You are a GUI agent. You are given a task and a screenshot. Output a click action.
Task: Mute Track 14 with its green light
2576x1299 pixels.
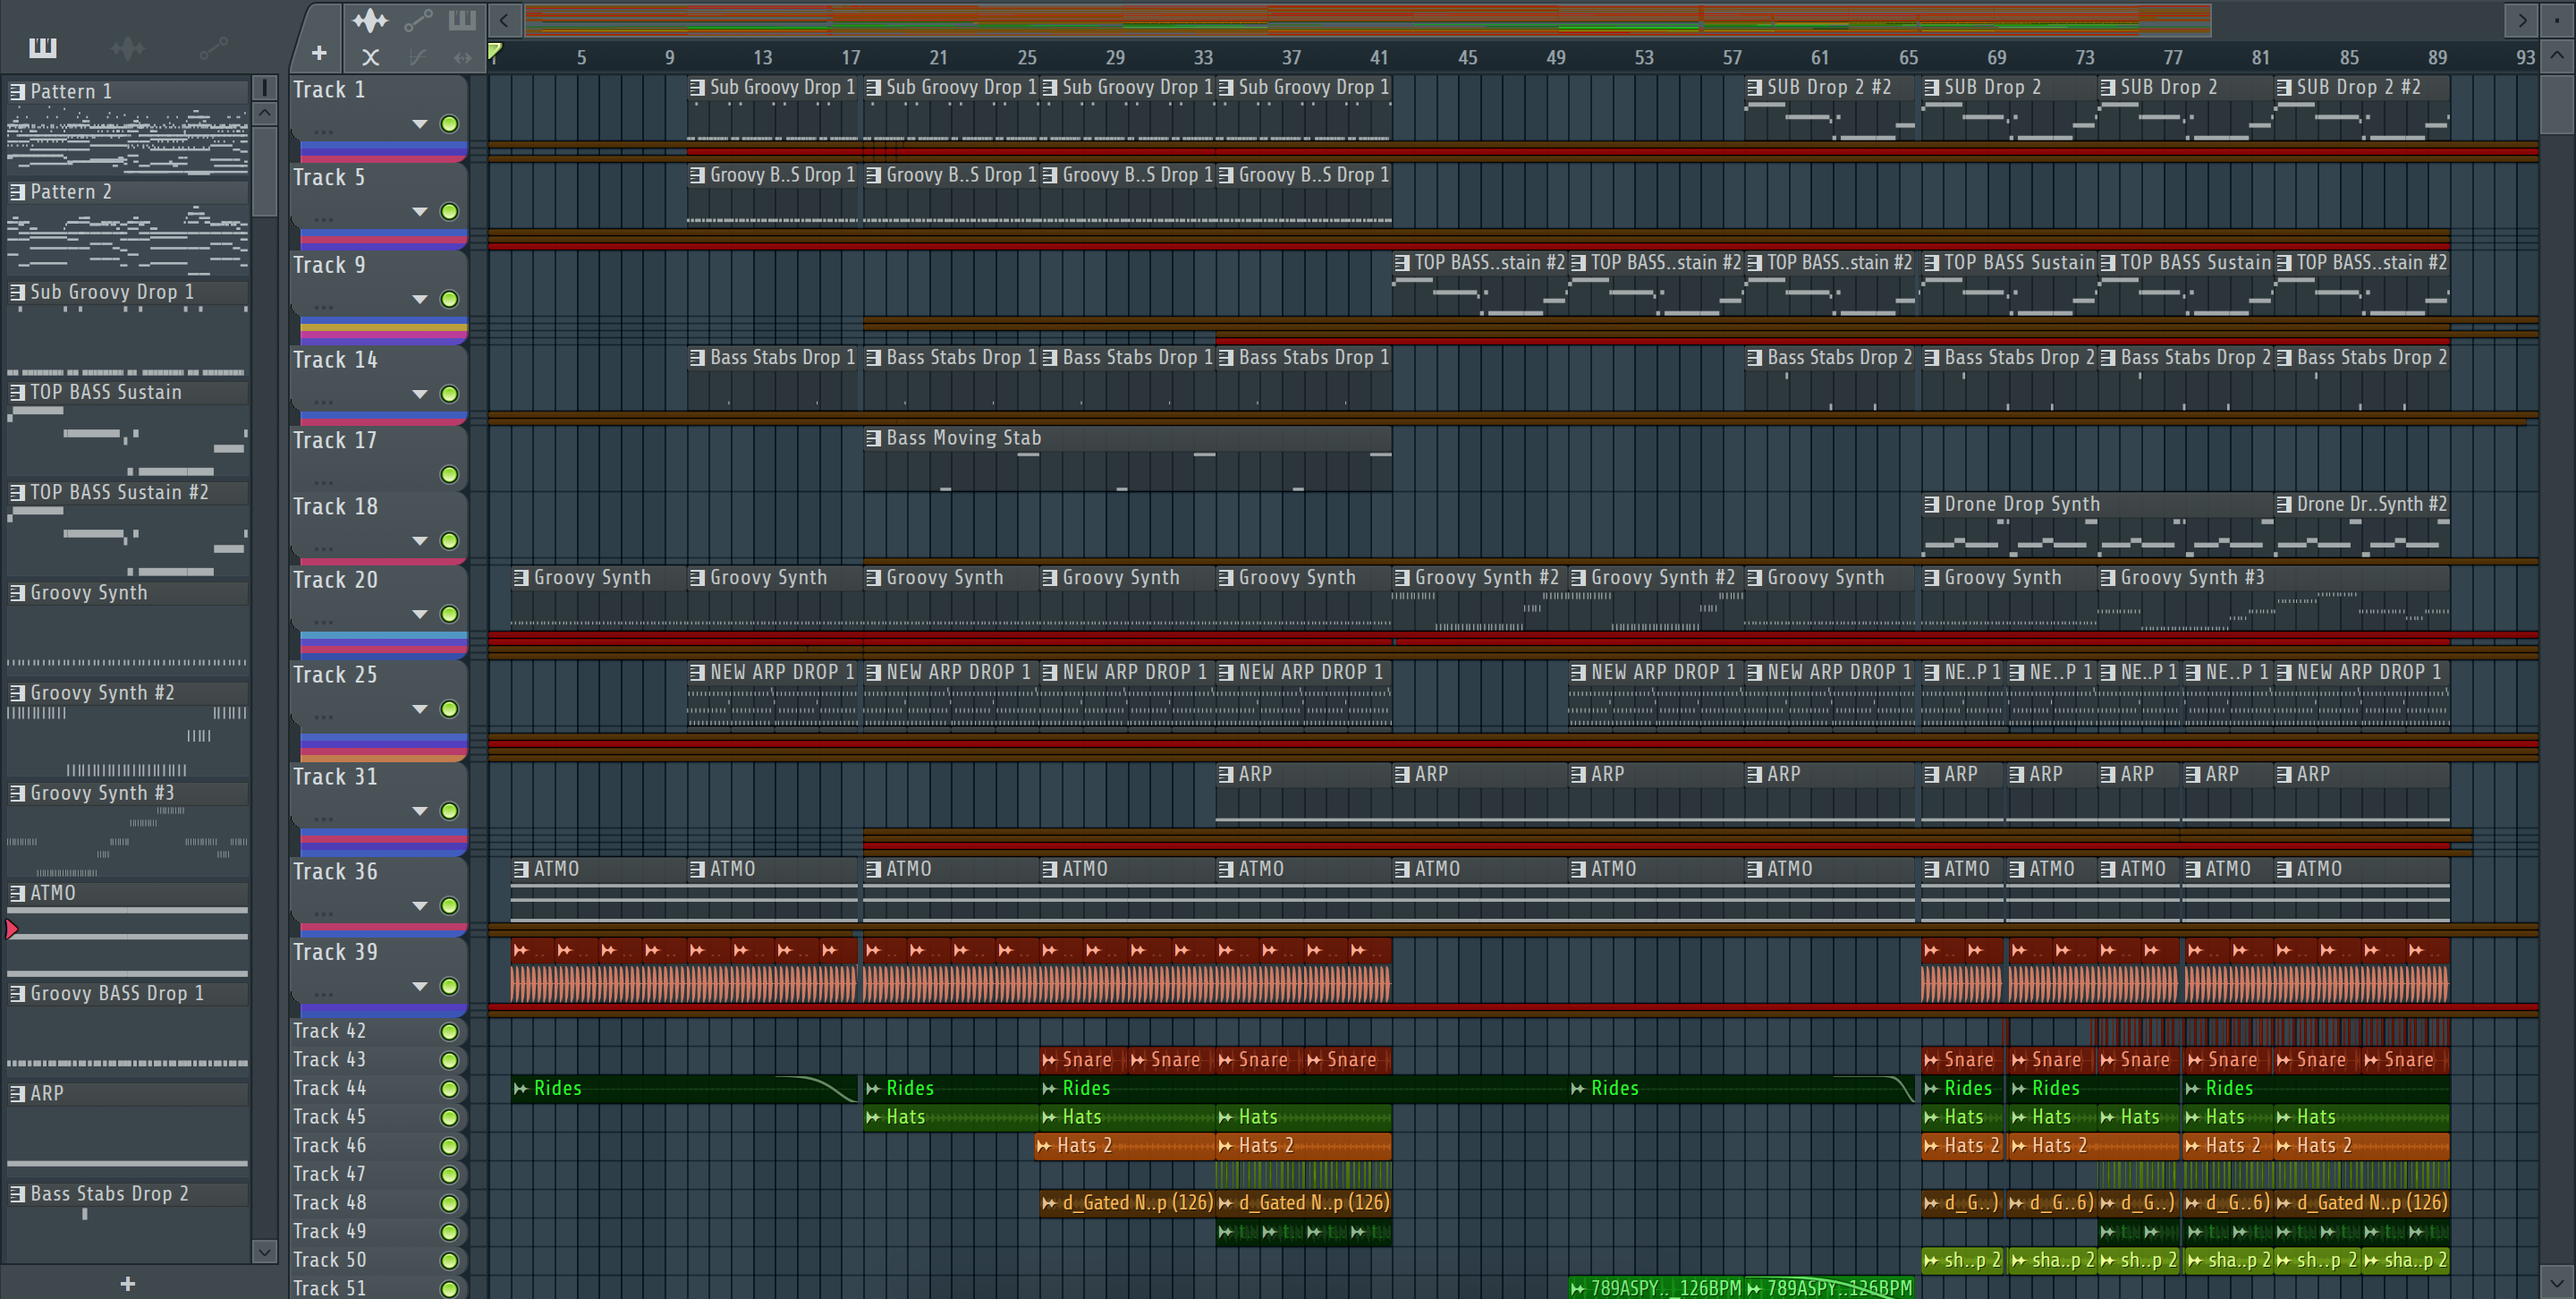pos(449,394)
